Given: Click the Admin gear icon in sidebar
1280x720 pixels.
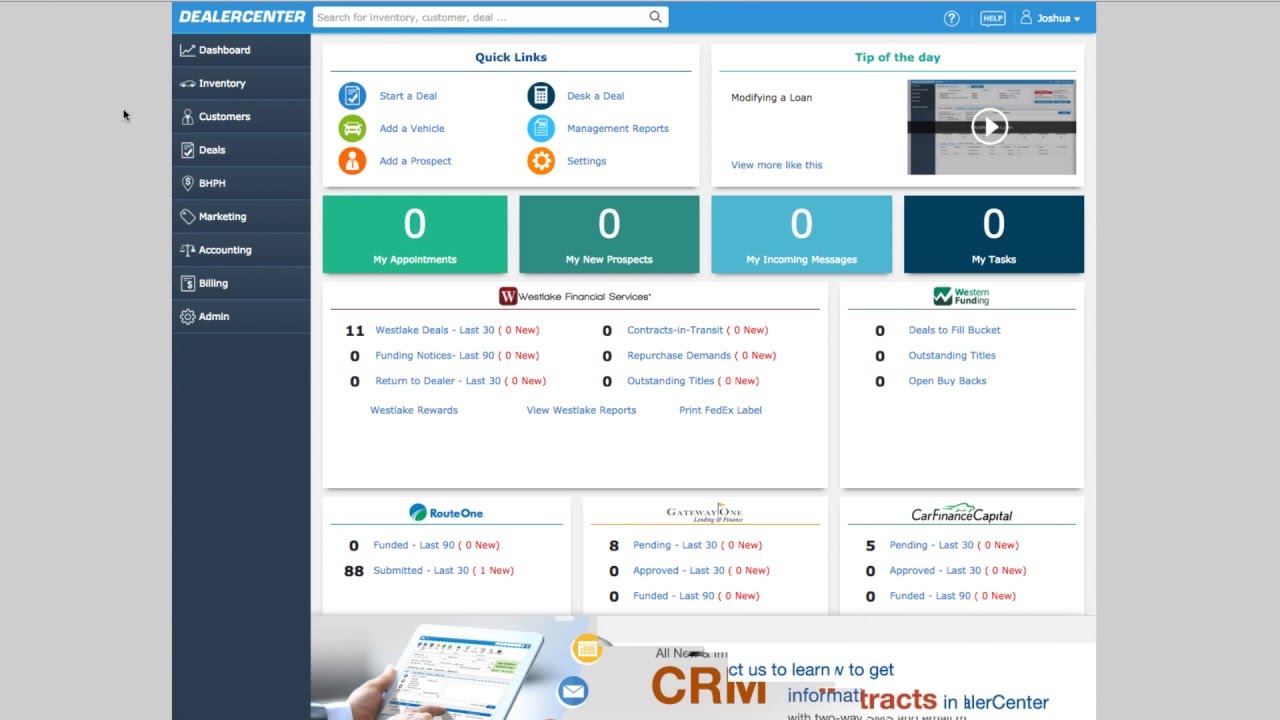Looking at the screenshot, I should tap(187, 316).
